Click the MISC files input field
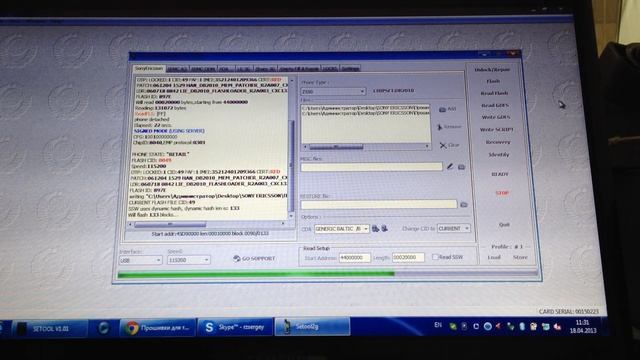This screenshot has width=640, height=360. click(371, 167)
